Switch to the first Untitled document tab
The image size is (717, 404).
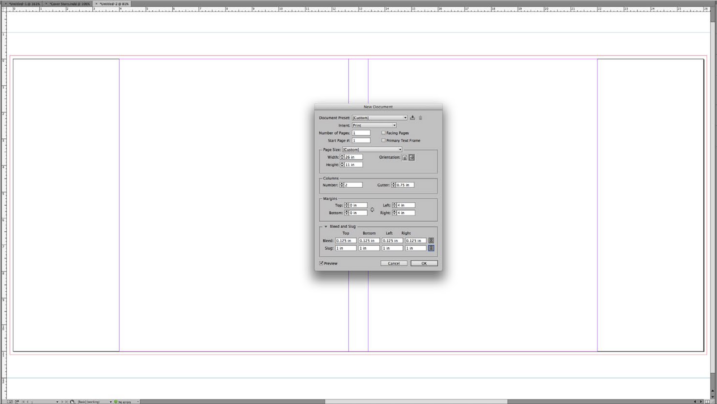(x=22, y=4)
